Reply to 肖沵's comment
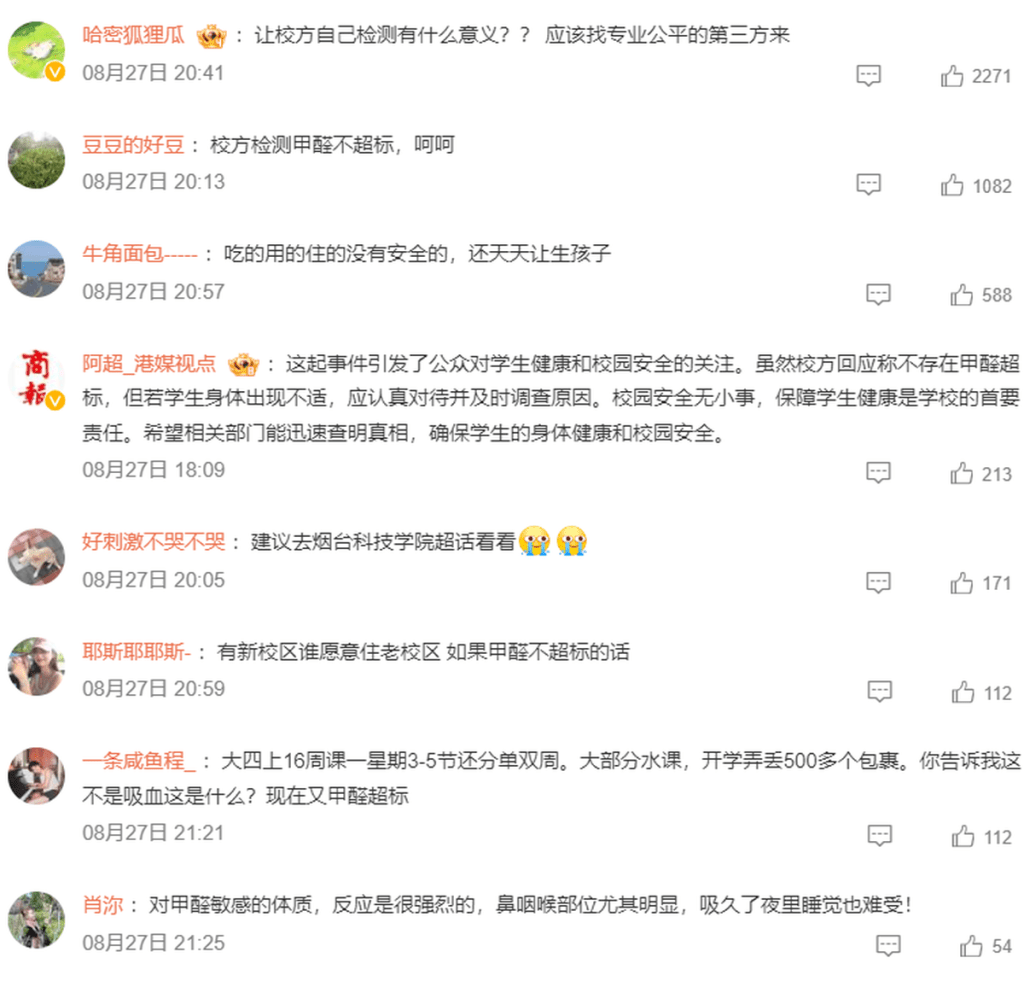Viewport: 1024px width, 981px height. click(888, 946)
